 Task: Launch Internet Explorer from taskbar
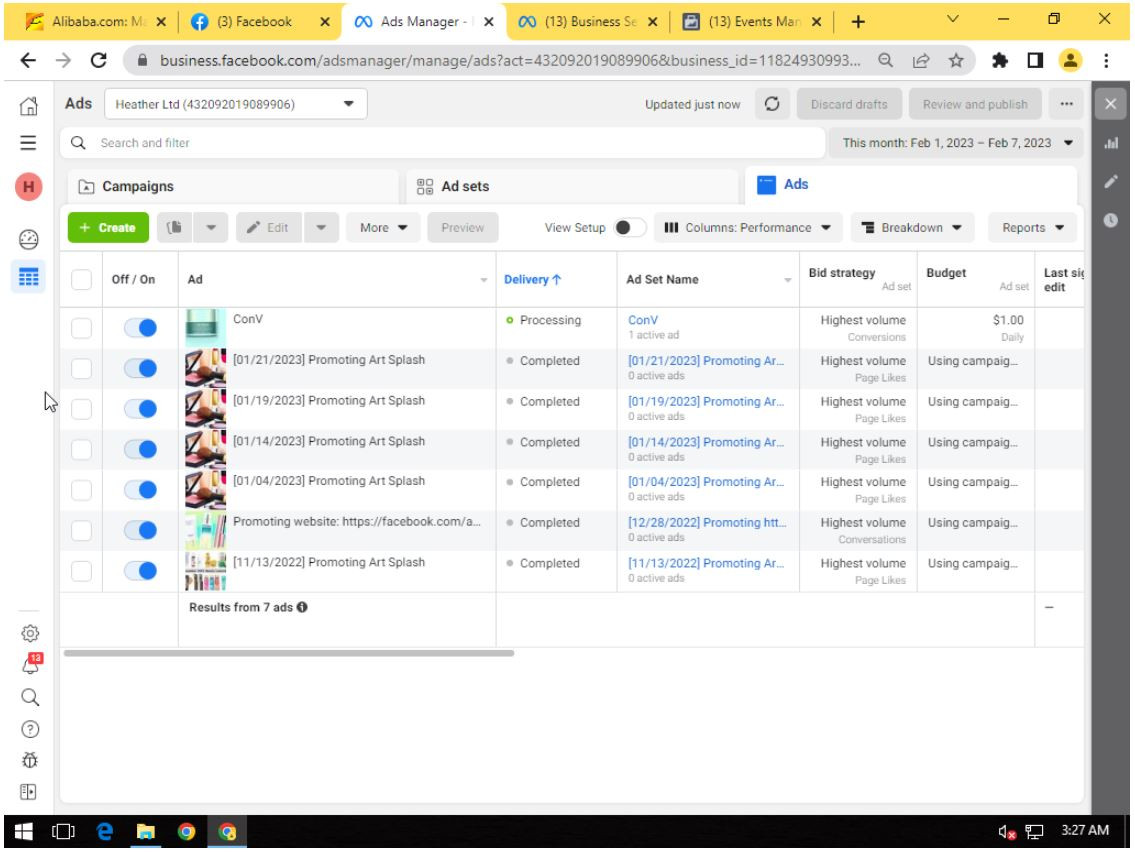coord(105,832)
